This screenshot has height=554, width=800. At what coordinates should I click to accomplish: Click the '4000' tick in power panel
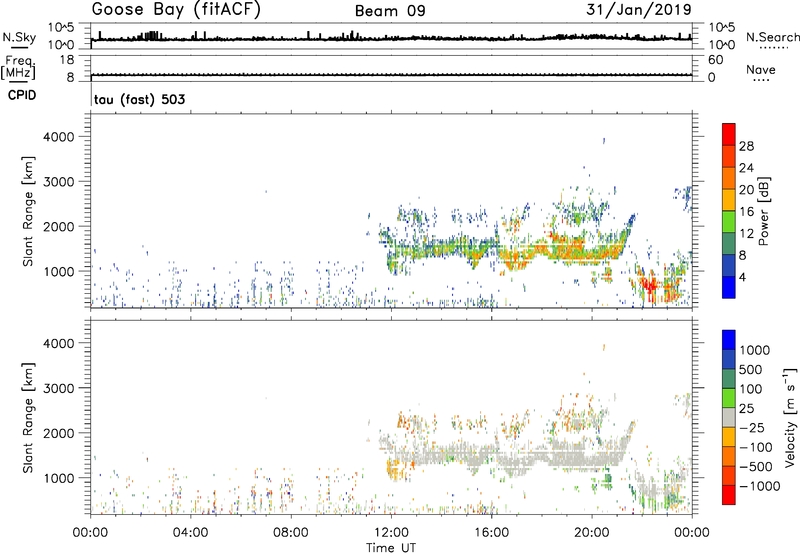pyautogui.click(x=58, y=137)
